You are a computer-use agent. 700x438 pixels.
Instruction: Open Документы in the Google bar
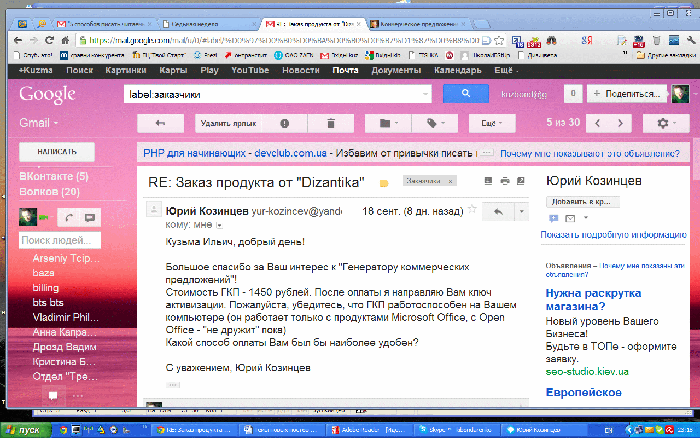pos(396,71)
